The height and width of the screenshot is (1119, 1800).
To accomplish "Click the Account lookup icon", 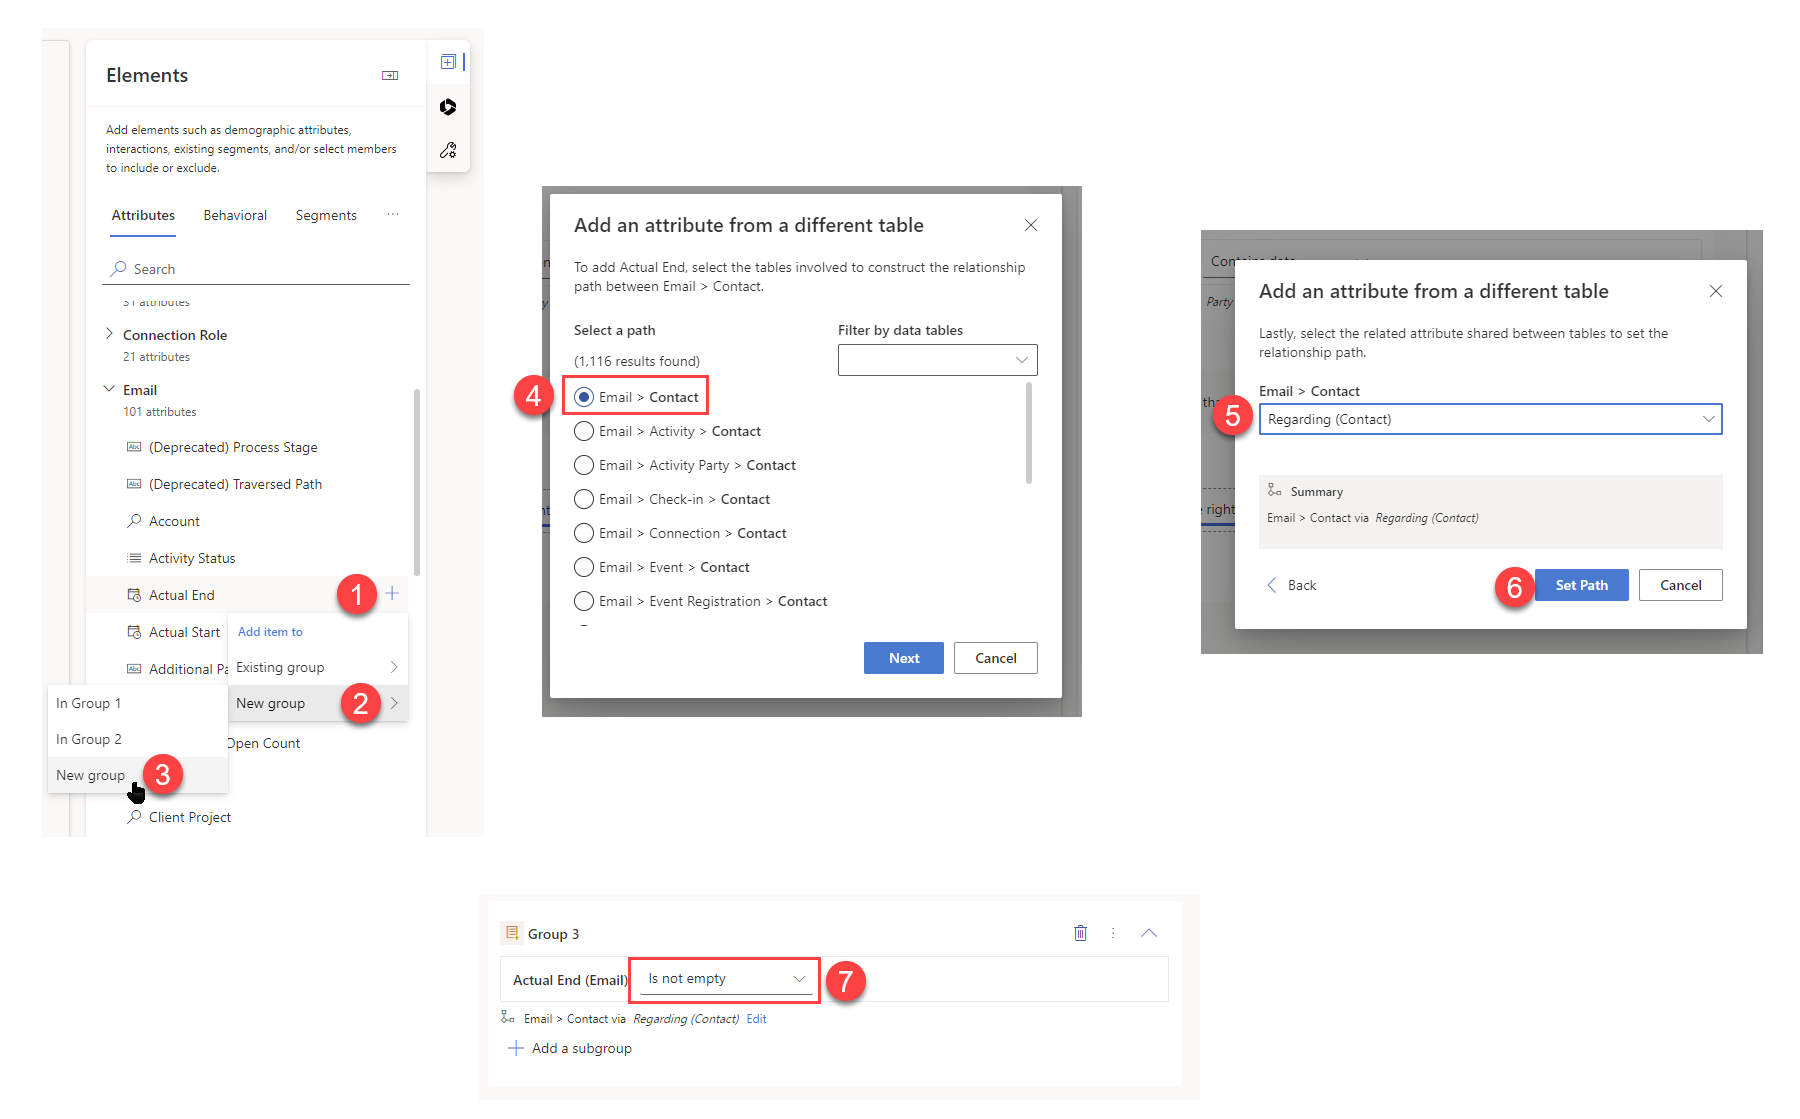I will click(134, 521).
